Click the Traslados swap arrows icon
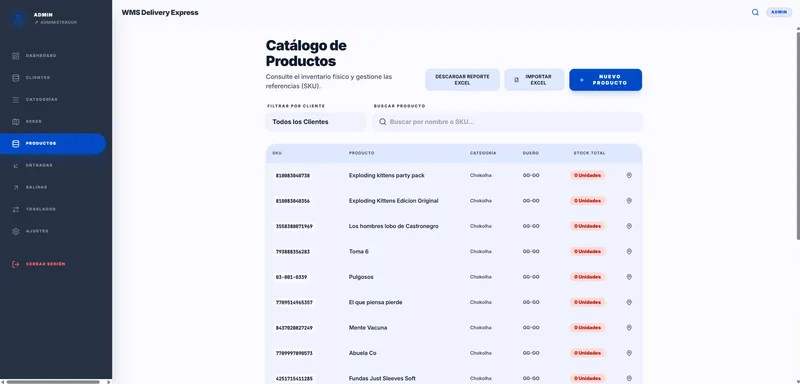The image size is (800, 384). point(15,209)
